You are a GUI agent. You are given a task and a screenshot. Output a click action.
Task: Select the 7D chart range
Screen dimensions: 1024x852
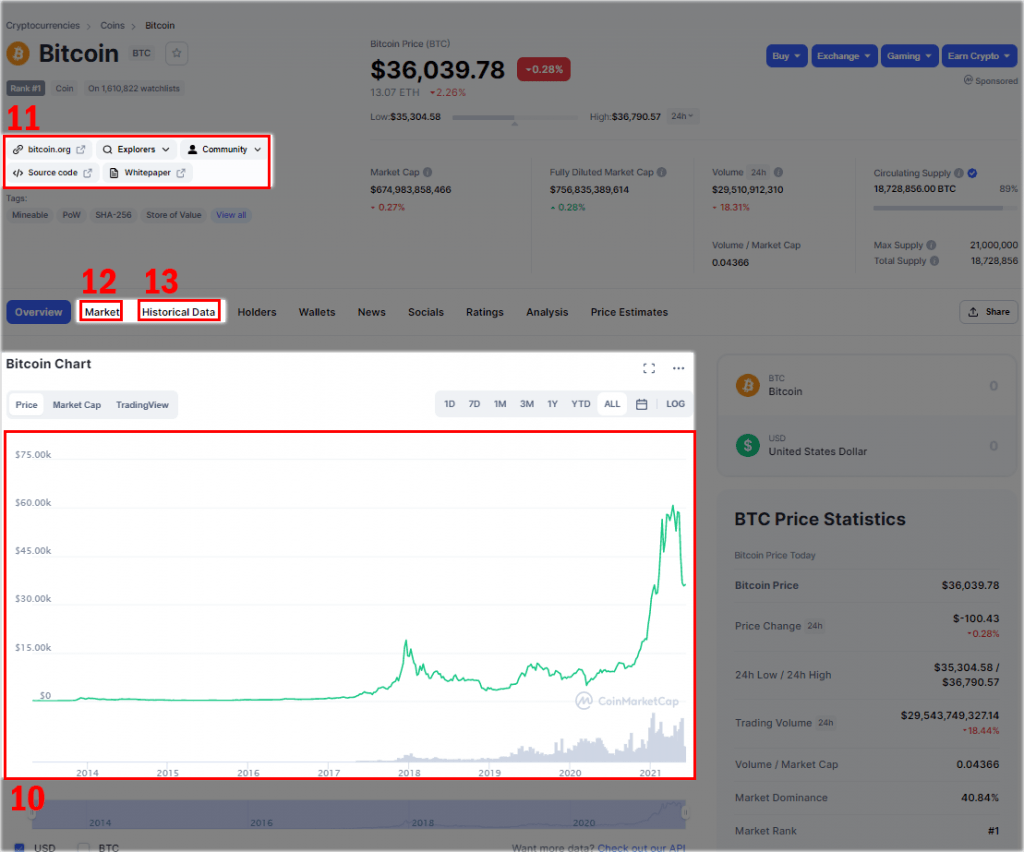coord(474,404)
